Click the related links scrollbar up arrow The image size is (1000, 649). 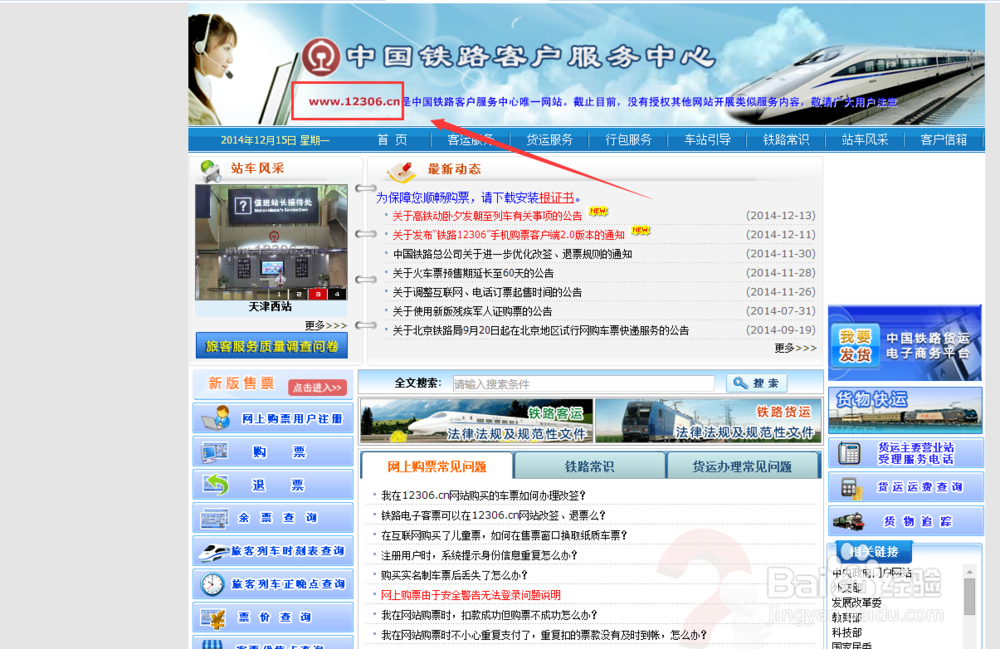coord(969,571)
